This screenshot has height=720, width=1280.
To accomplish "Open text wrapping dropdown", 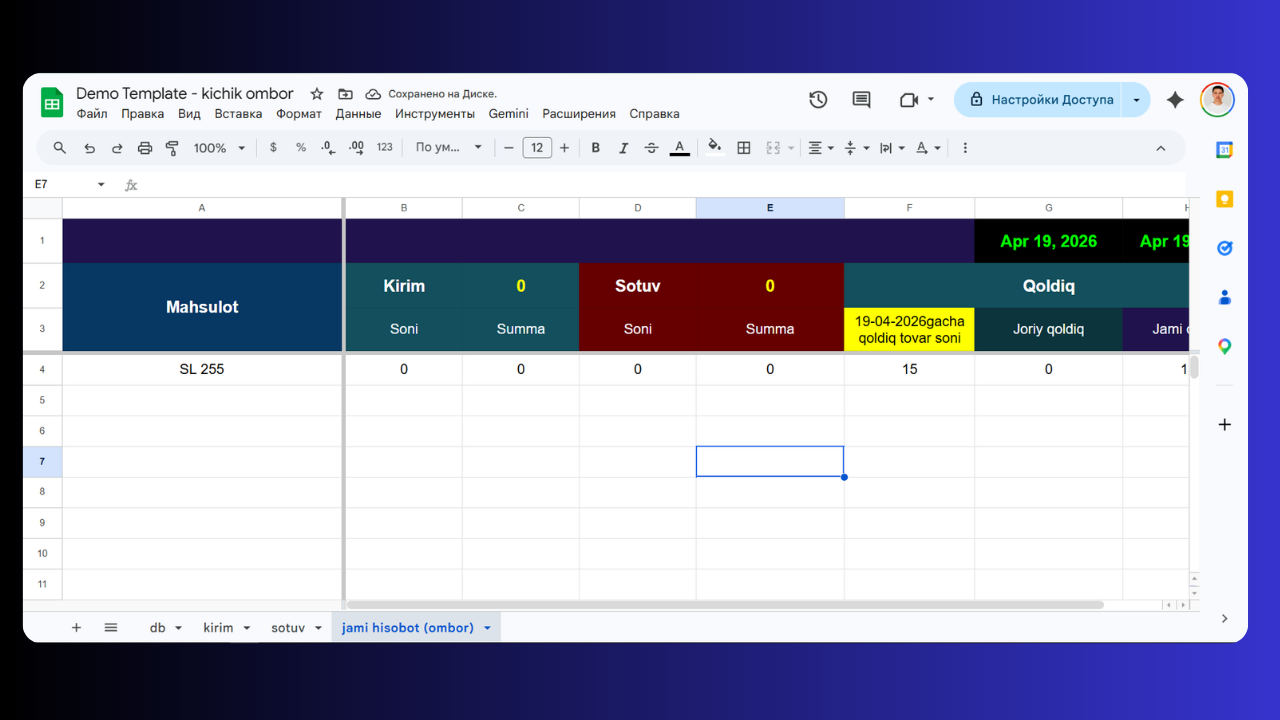I will (x=891, y=148).
